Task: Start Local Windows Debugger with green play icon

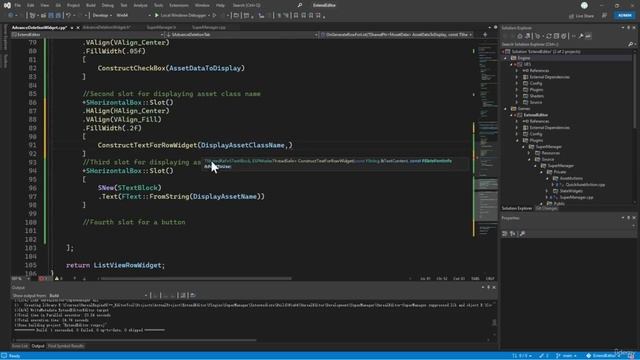Action: tap(156, 16)
